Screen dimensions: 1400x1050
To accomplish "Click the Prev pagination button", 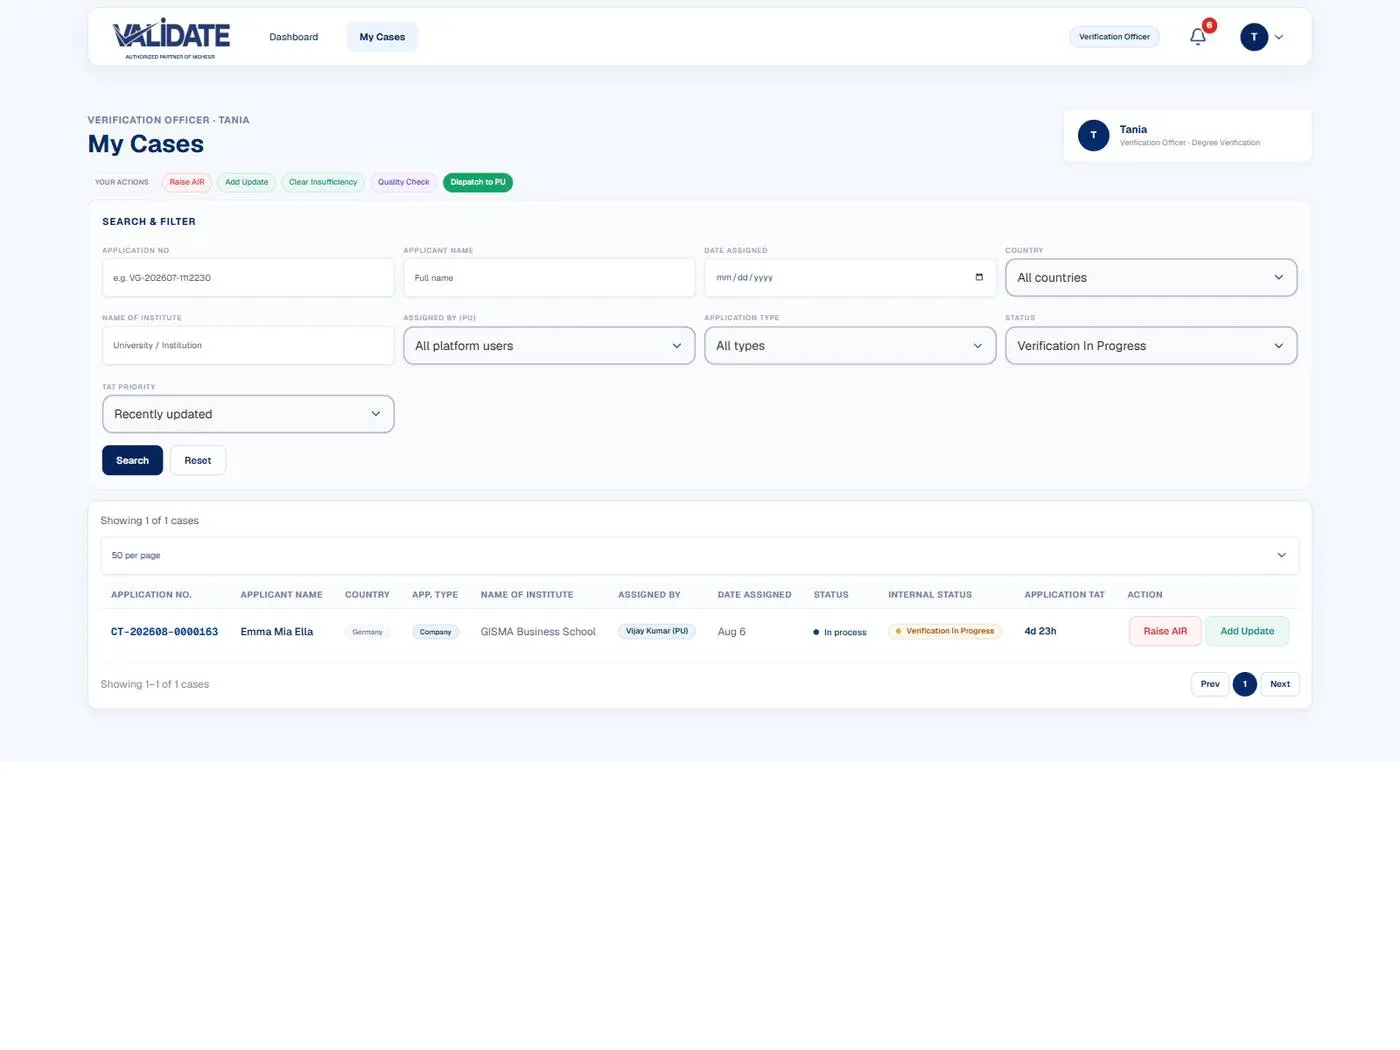I will (x=1210, y=684).
